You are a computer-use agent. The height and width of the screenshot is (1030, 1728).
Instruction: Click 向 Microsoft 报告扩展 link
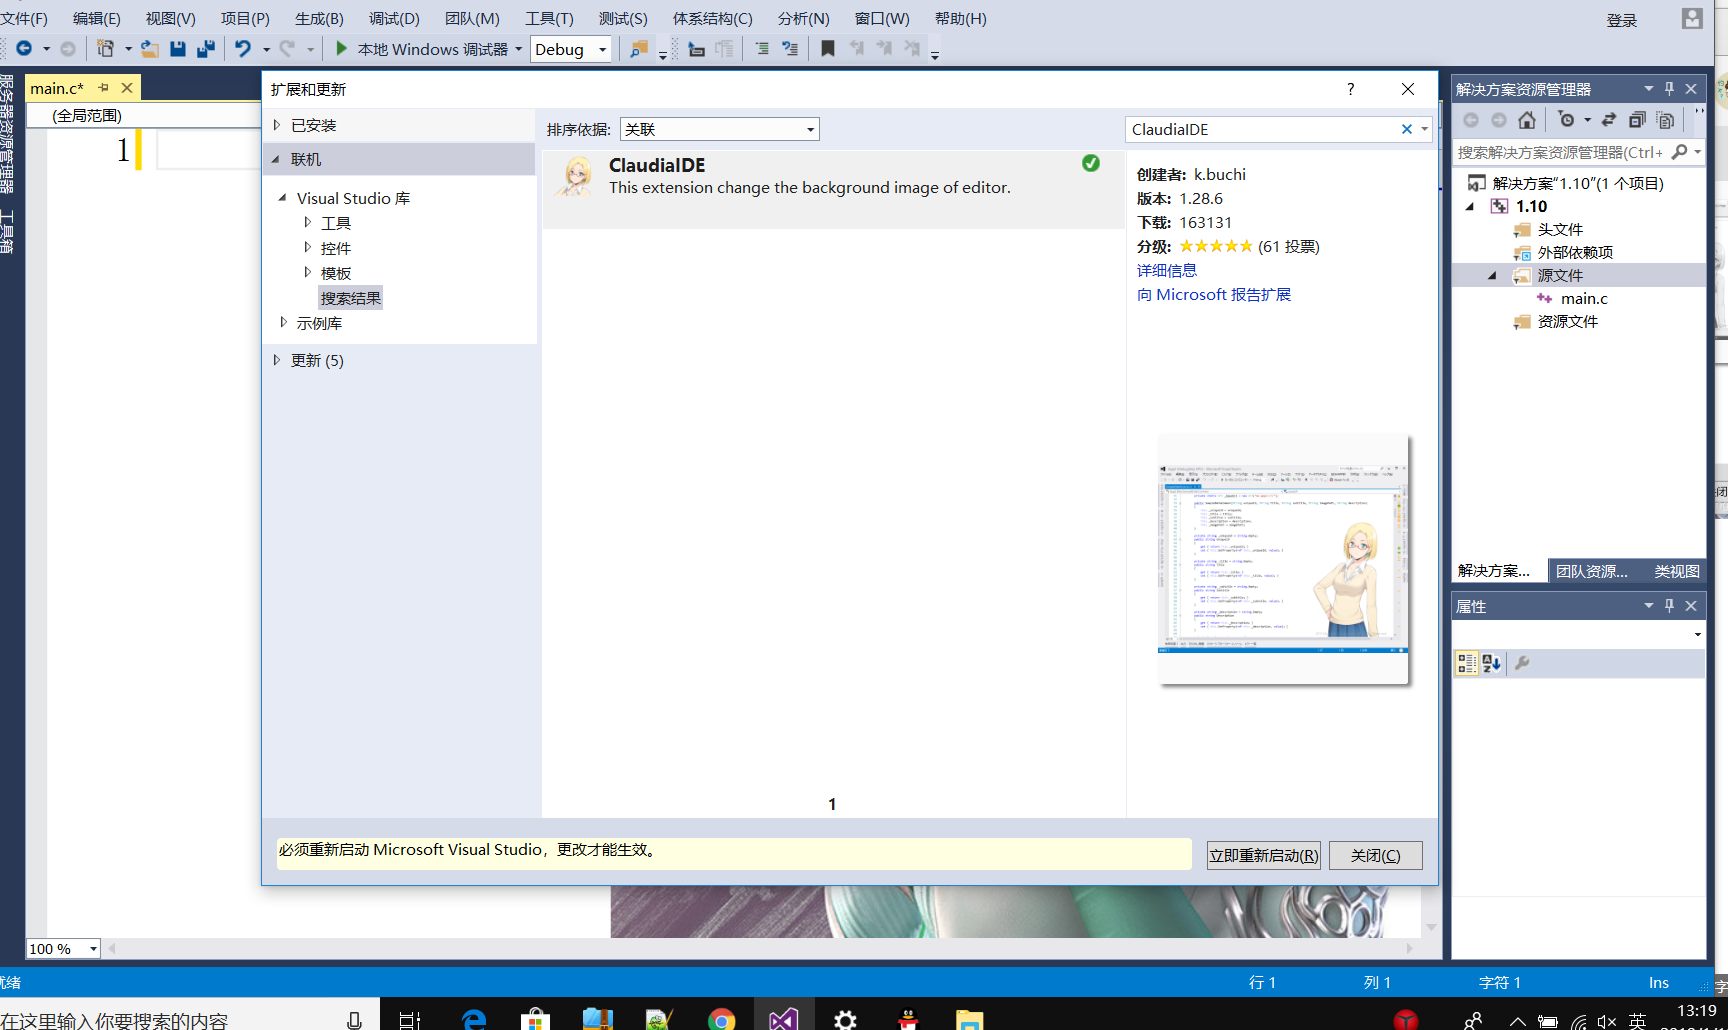(1214, 295)
